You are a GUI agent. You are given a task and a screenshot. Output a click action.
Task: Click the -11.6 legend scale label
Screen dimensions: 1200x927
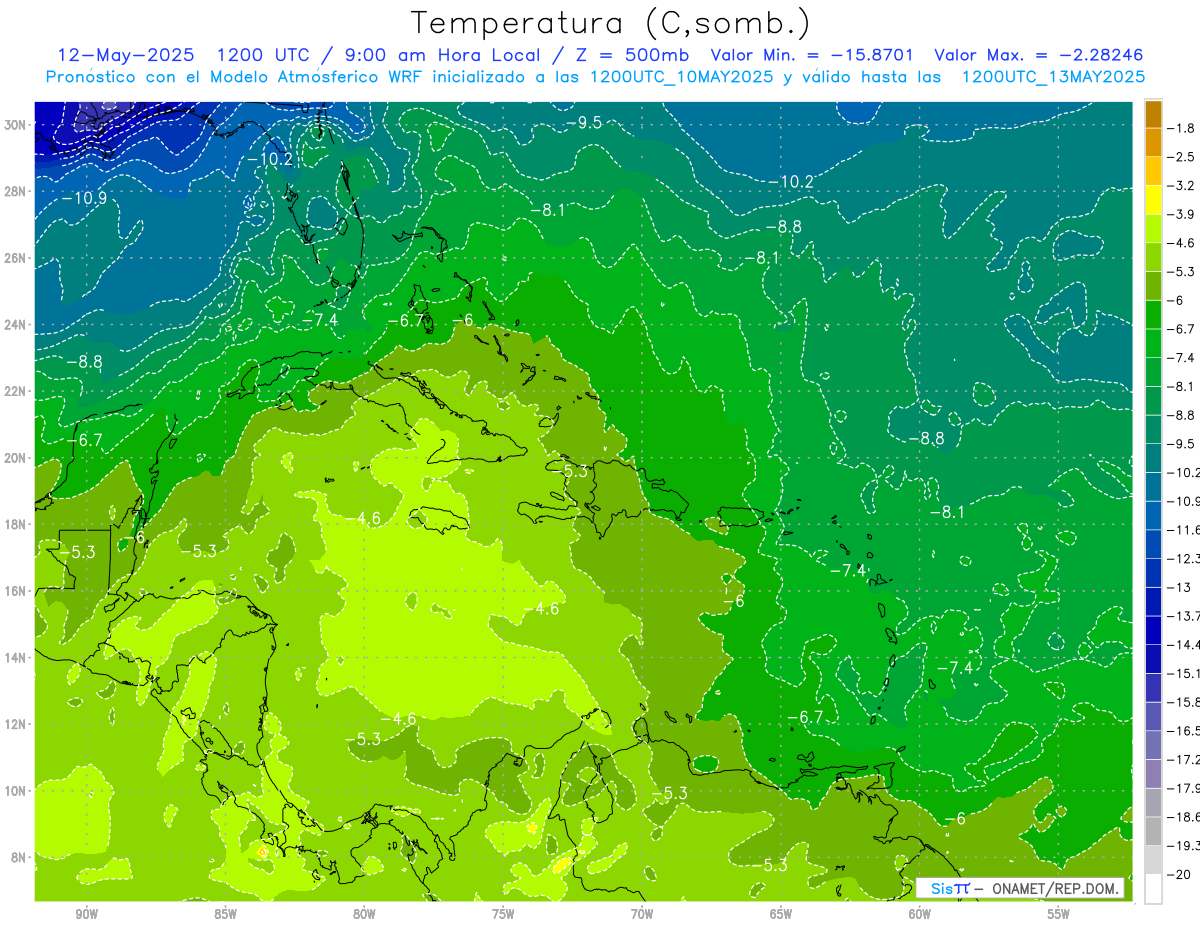pyautogui.click(x=1185, y=530)
